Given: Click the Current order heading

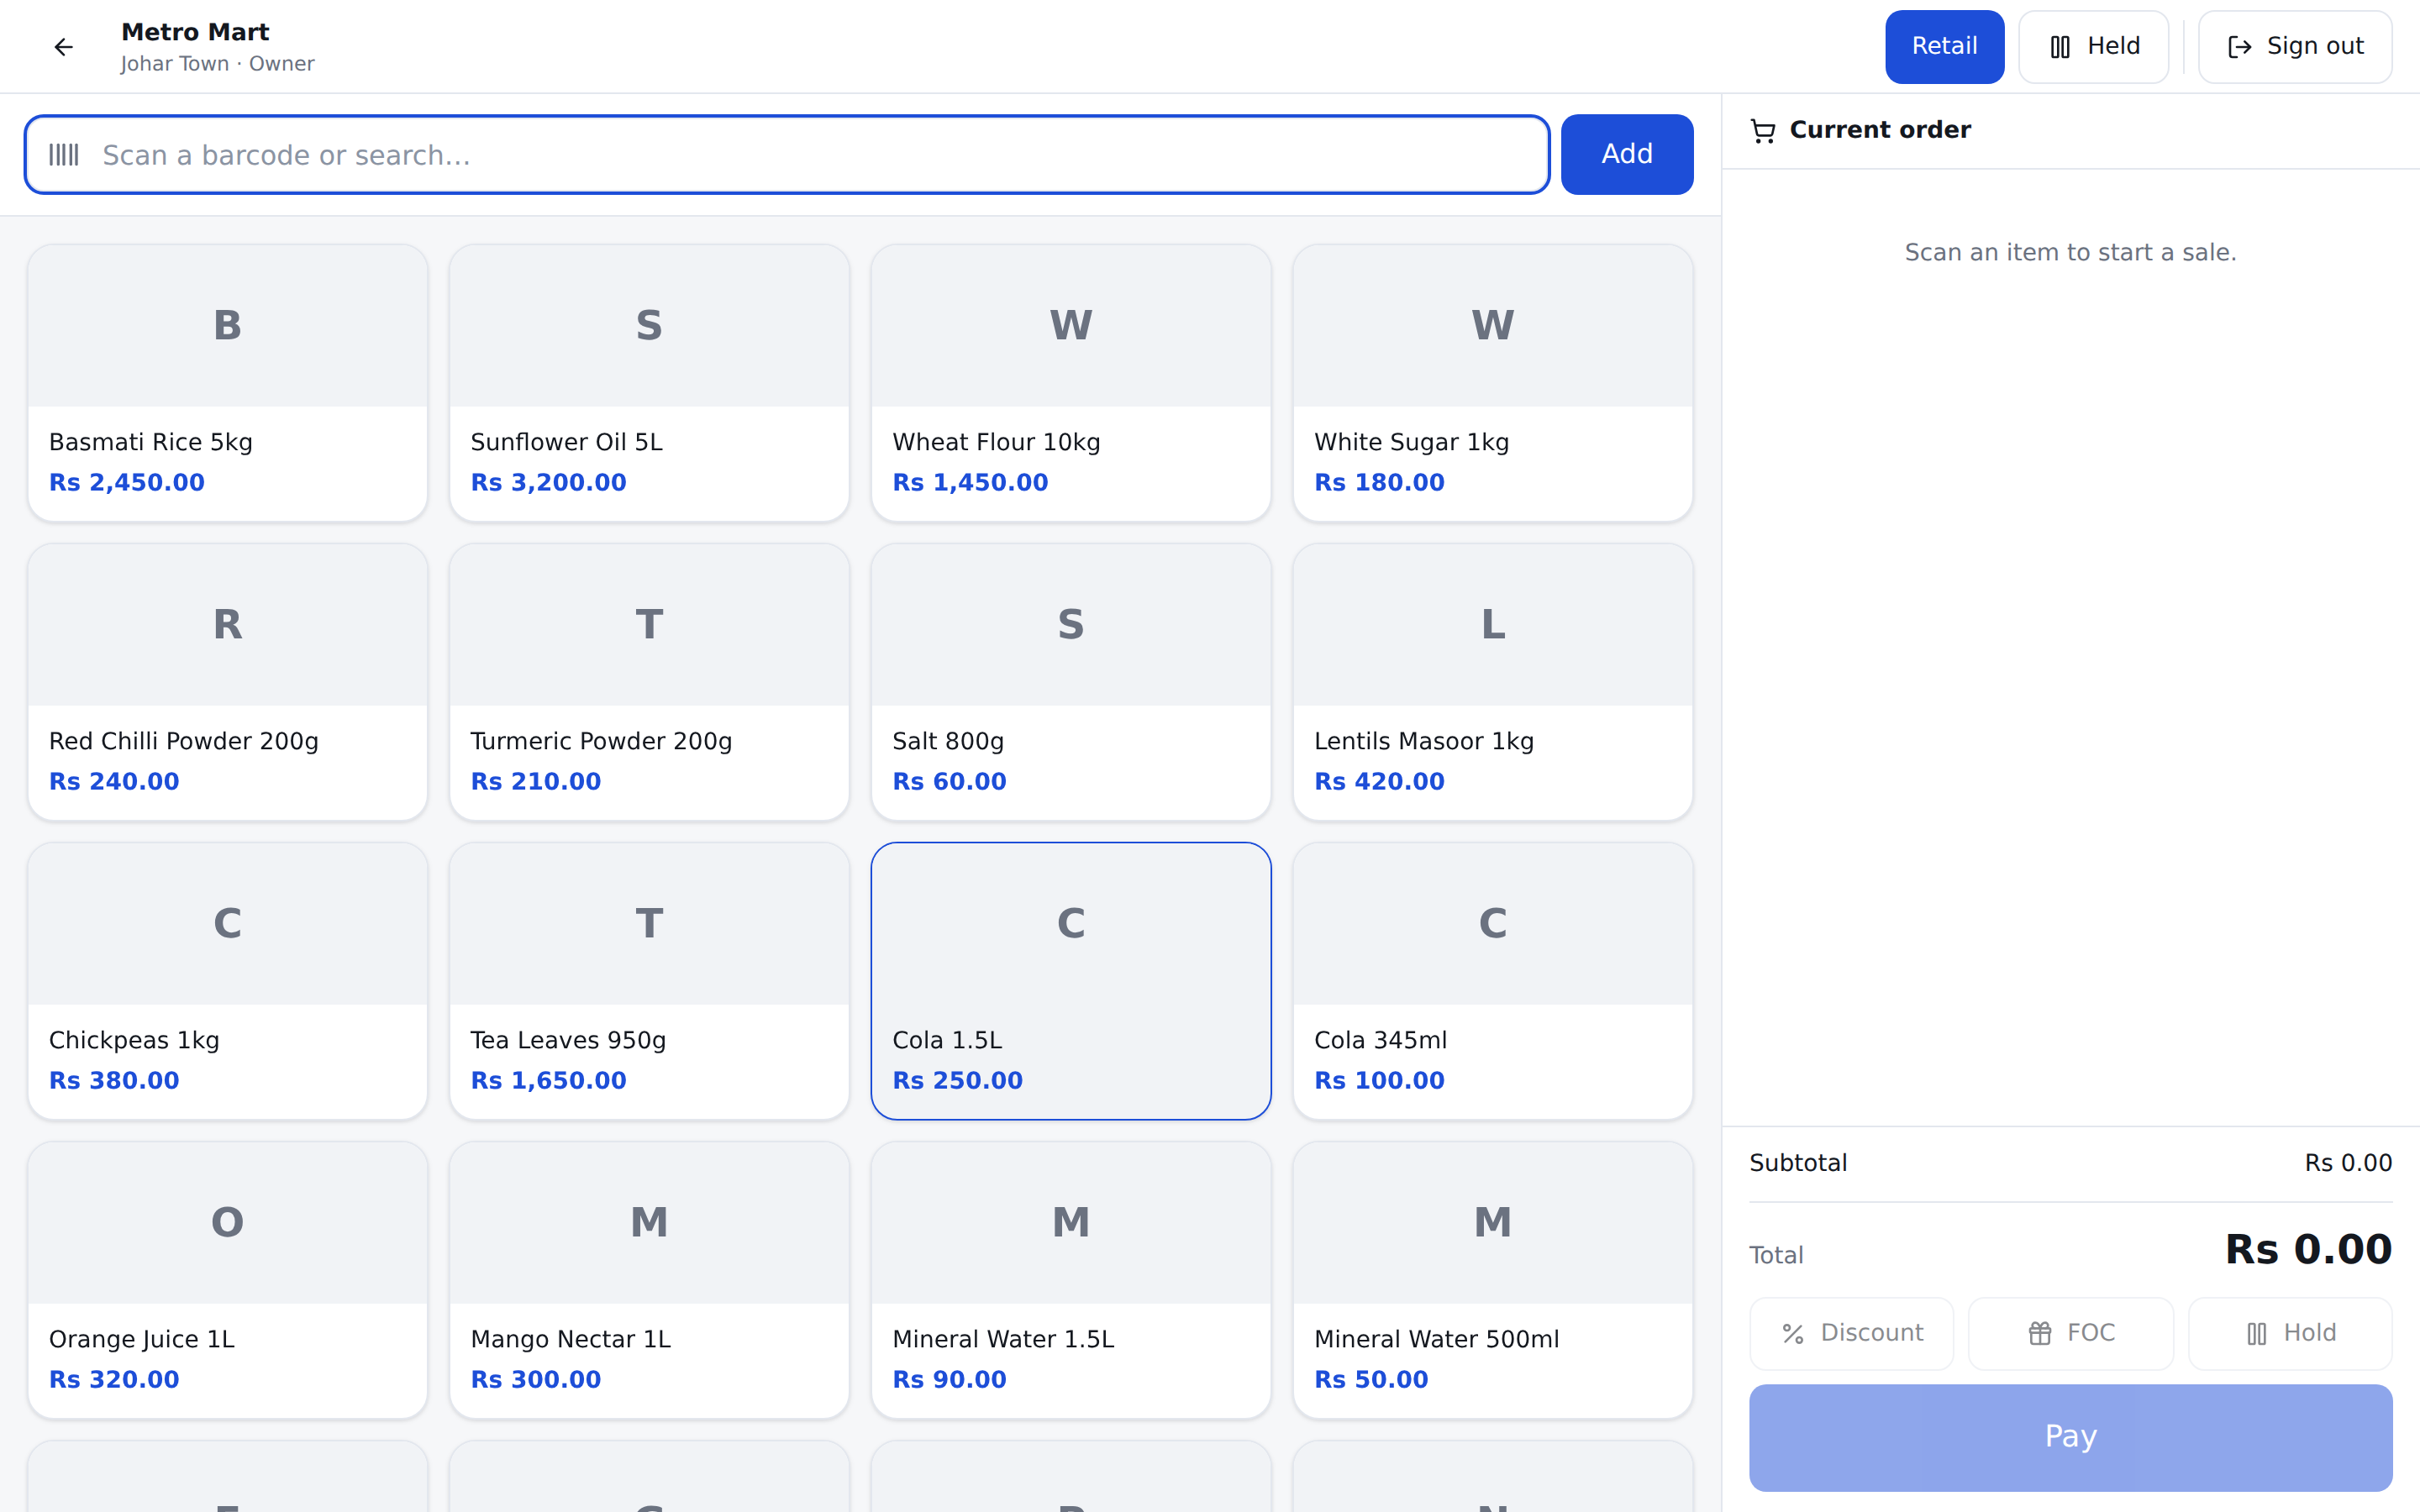Looking at the screenshot, I should (x=1880, y=130).
